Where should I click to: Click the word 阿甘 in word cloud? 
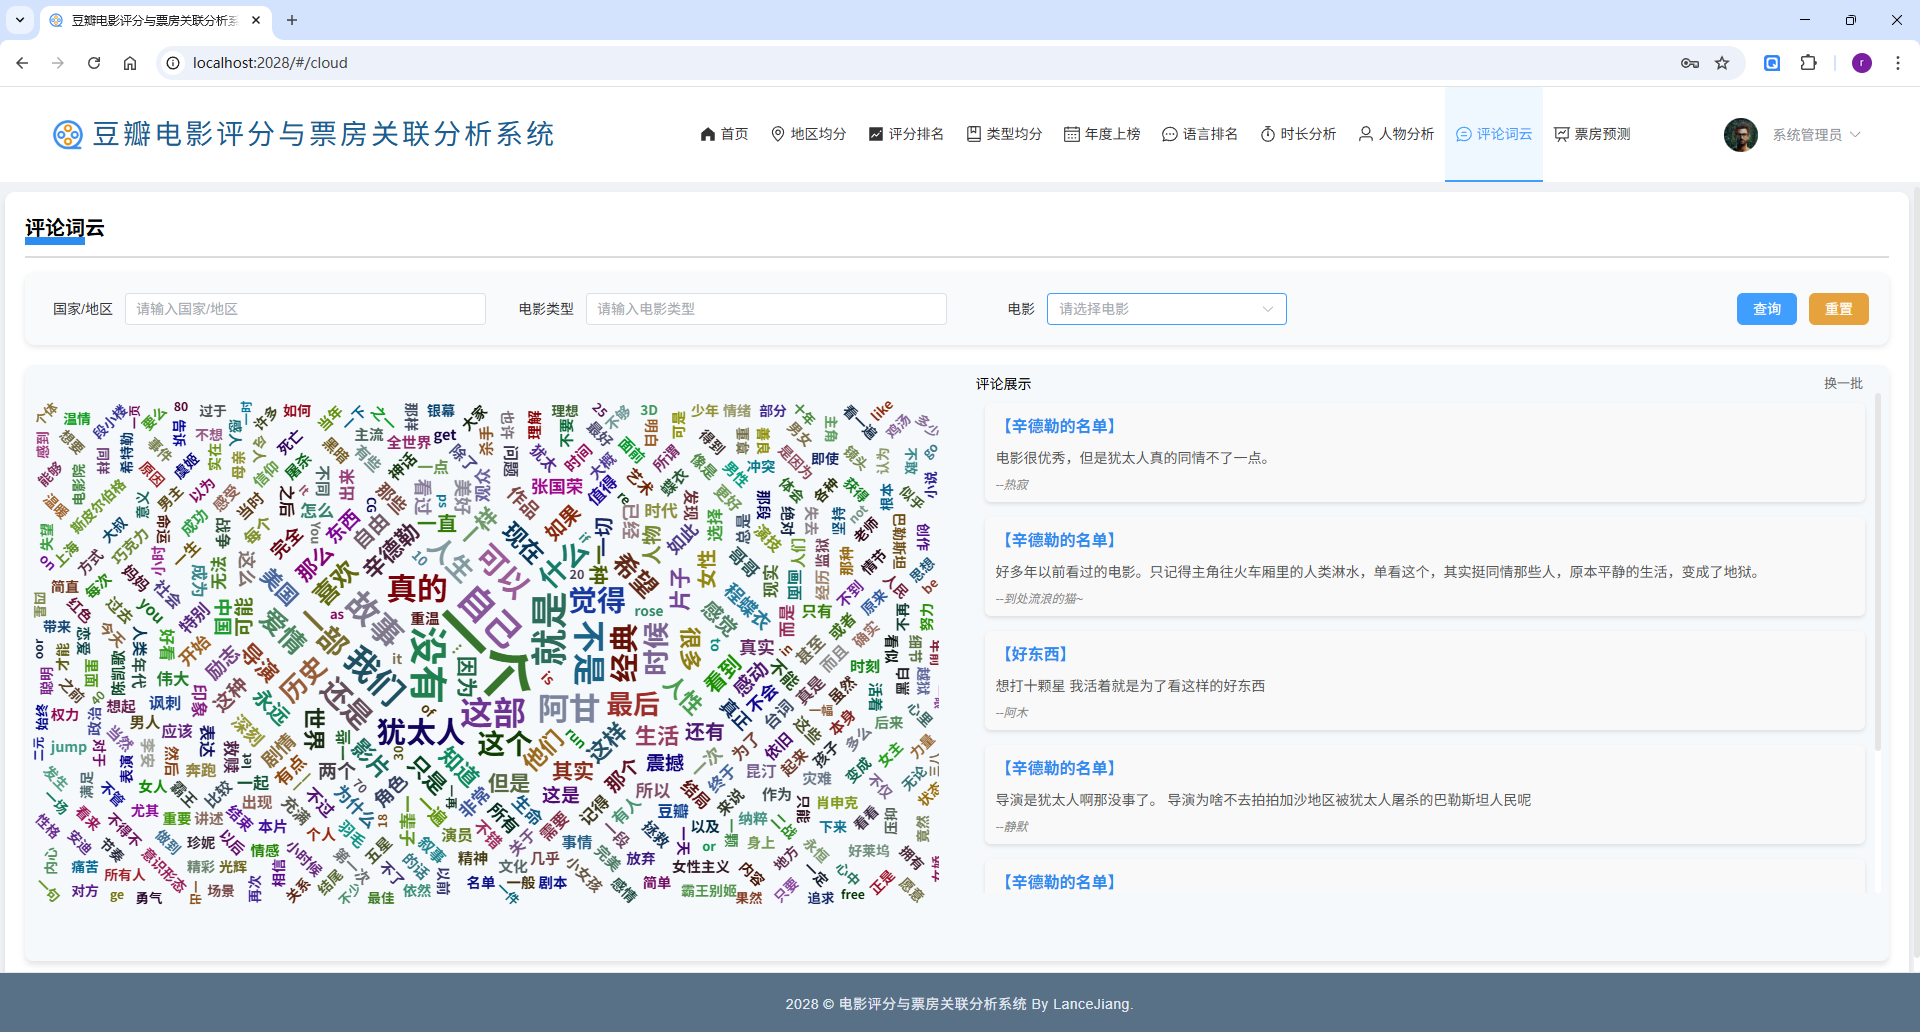[568, 709]
